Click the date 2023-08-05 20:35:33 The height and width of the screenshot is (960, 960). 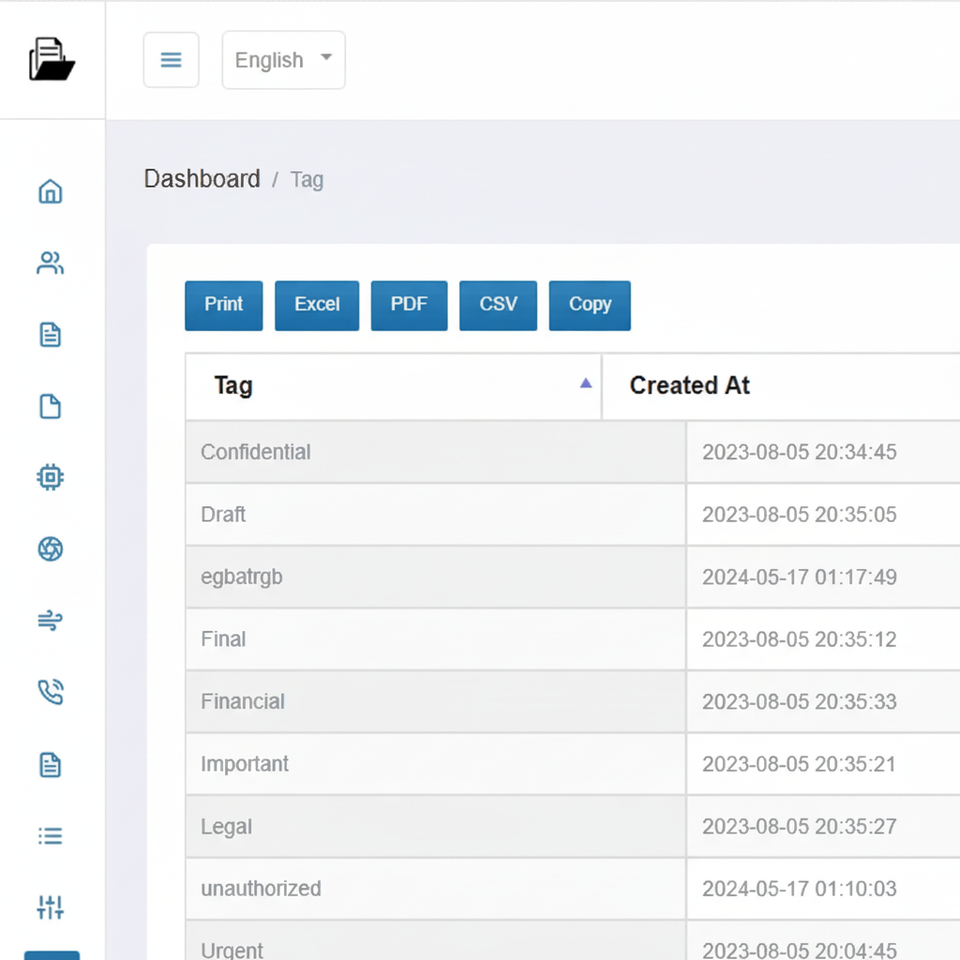pos(799,702)
